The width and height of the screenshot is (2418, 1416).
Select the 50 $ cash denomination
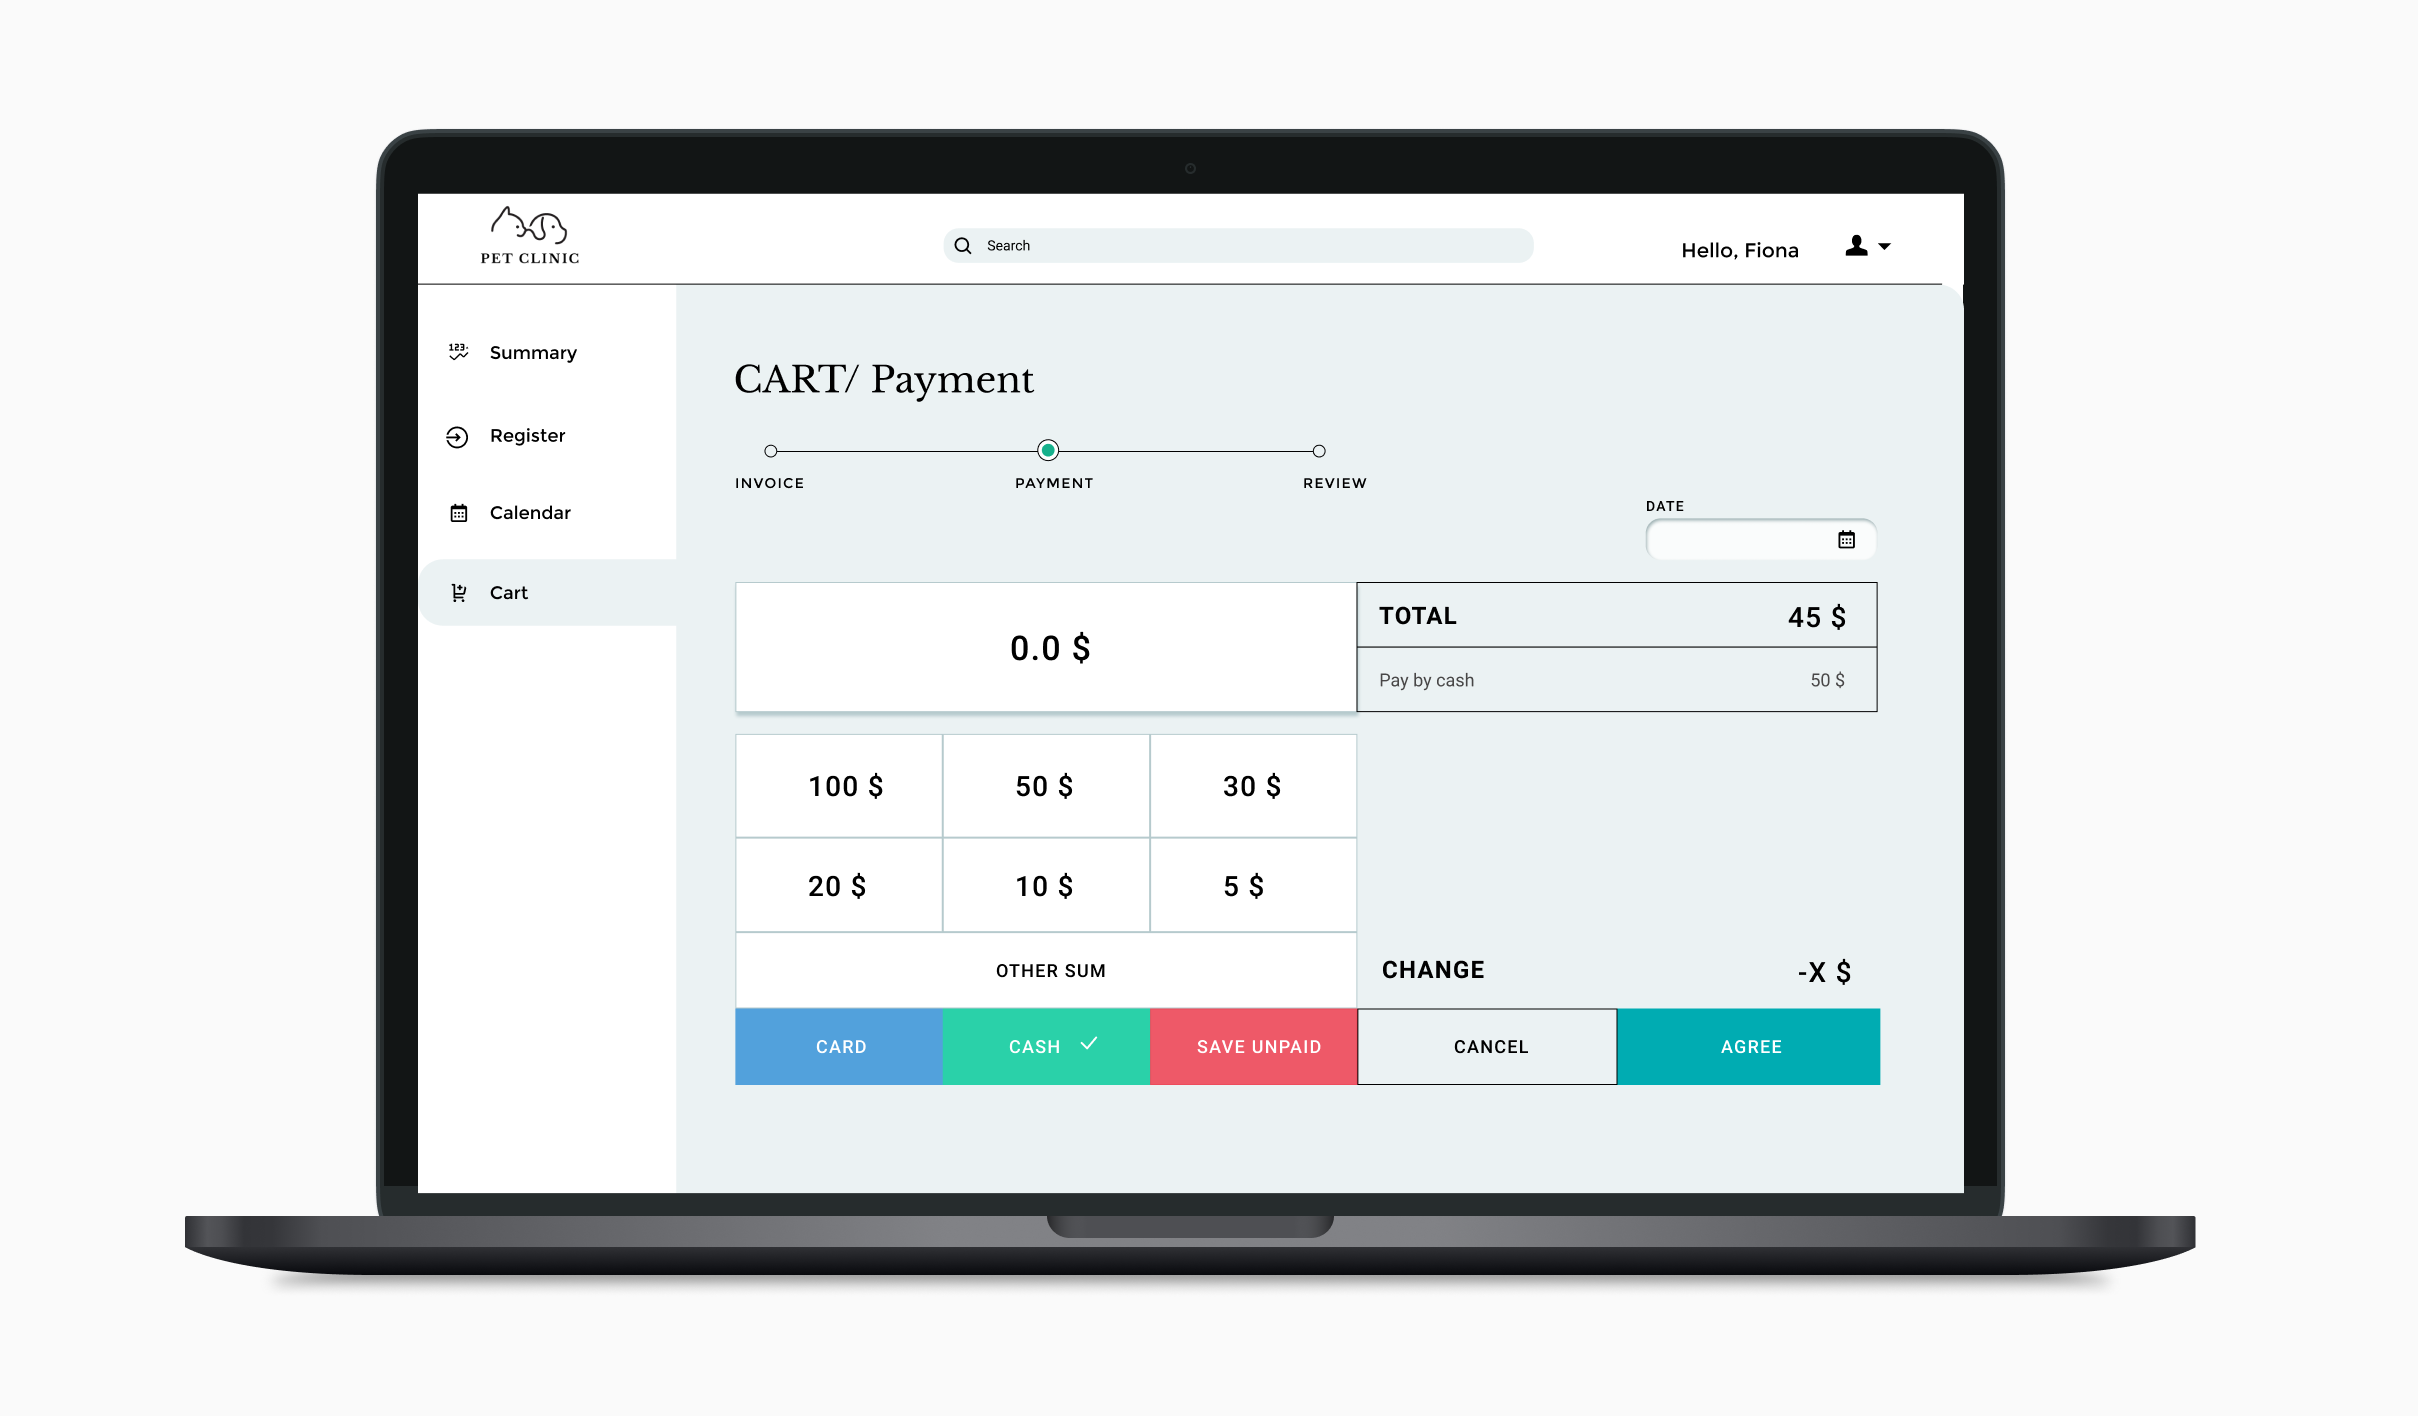1045,786
